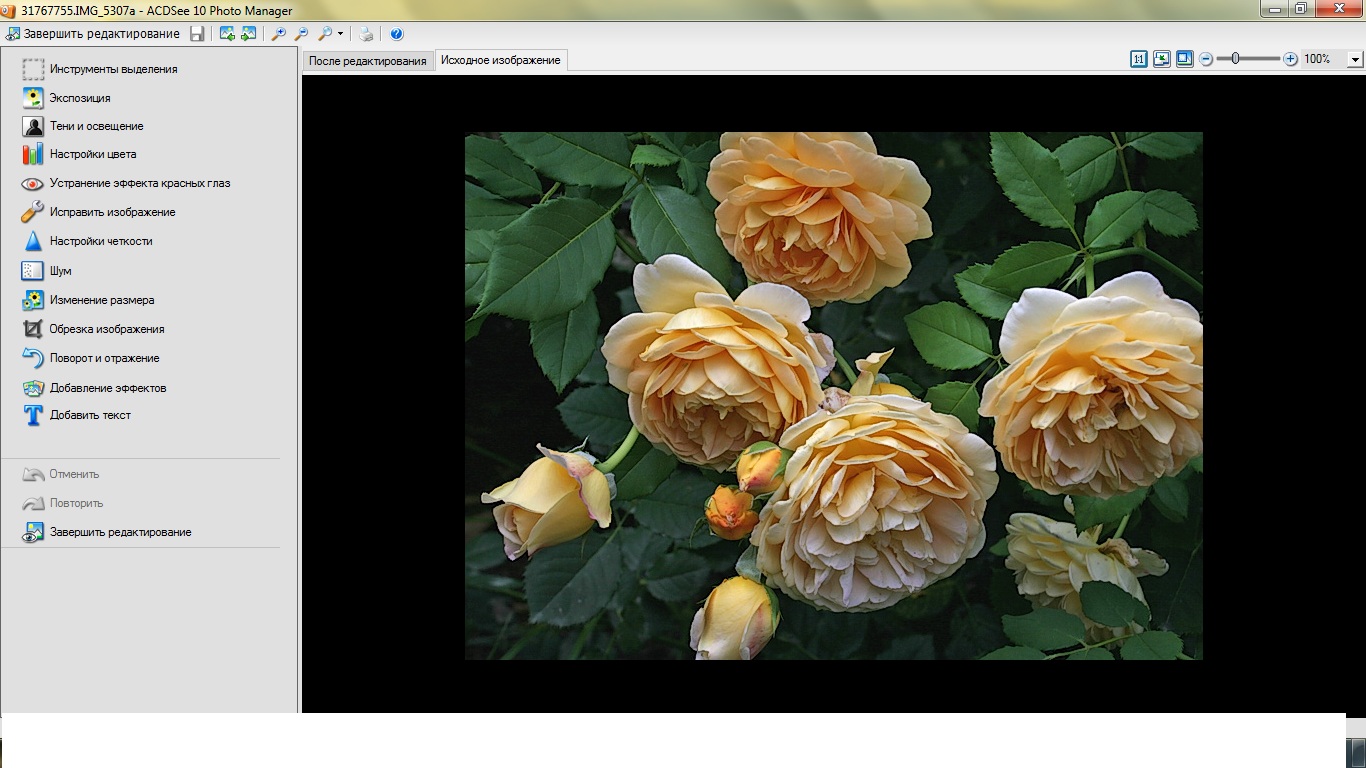Expand the zoom magnifier dropdown arrow in the toolbar
The width and height of the screenshot is (1366, 768).
(341, 34)
